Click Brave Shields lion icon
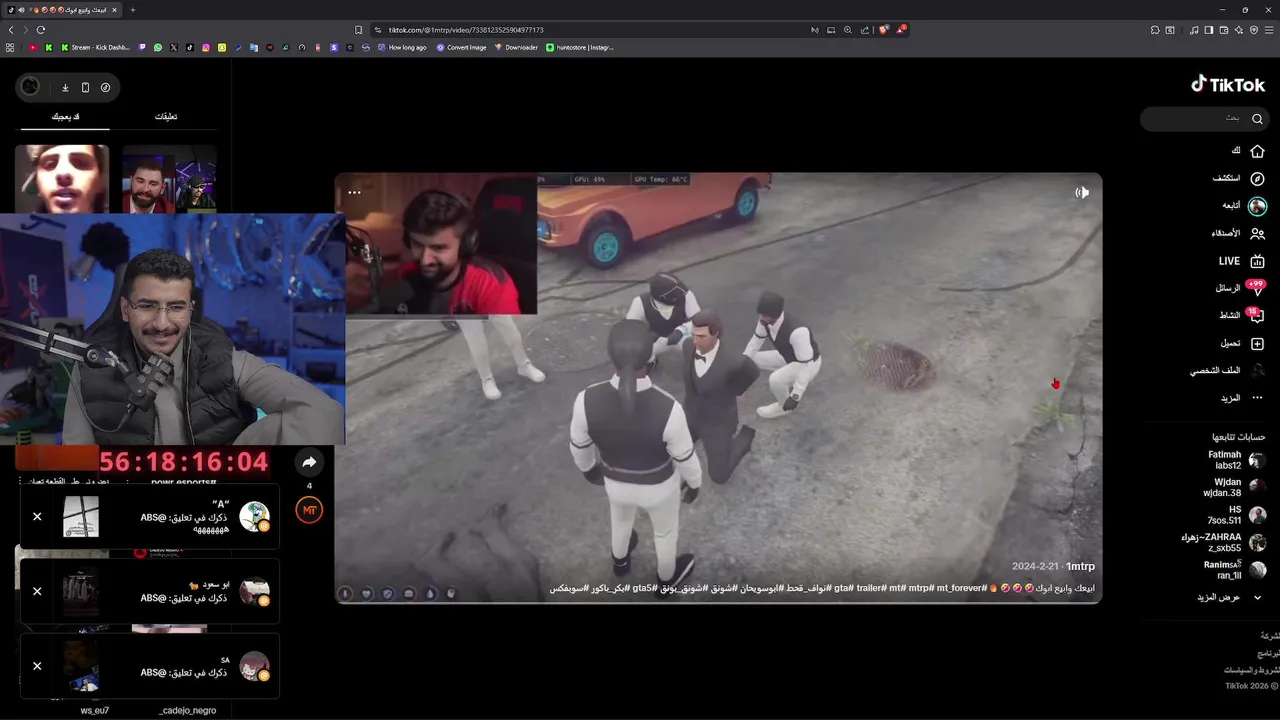 pyautogui.click(x=884, y=30)
